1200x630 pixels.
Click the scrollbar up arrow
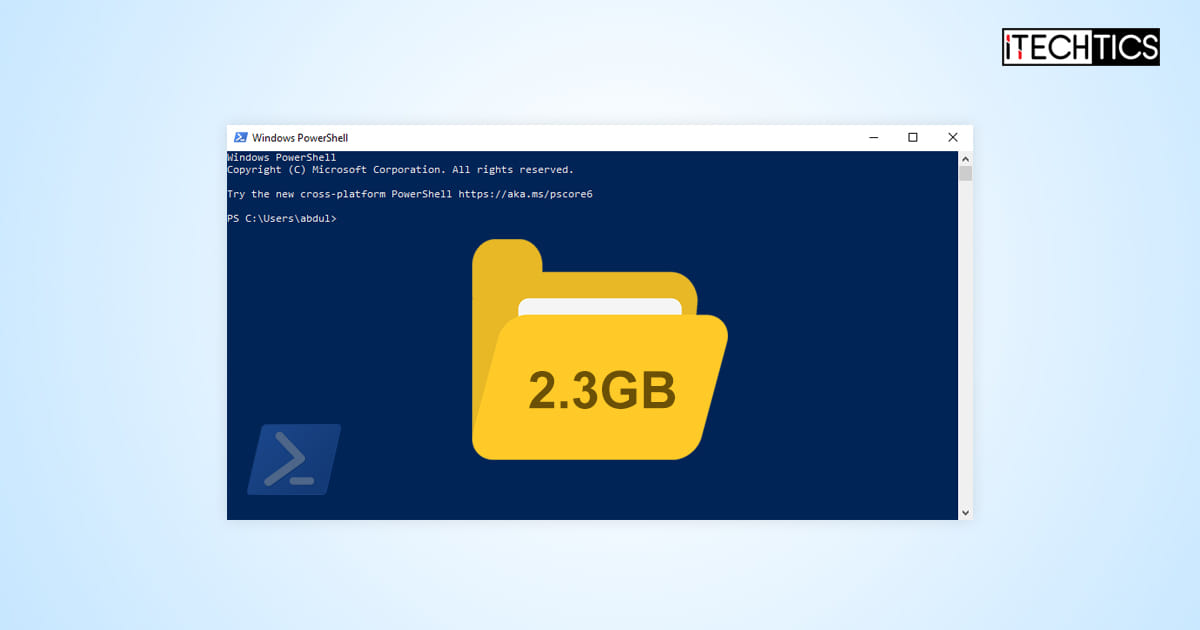(964, 157)
